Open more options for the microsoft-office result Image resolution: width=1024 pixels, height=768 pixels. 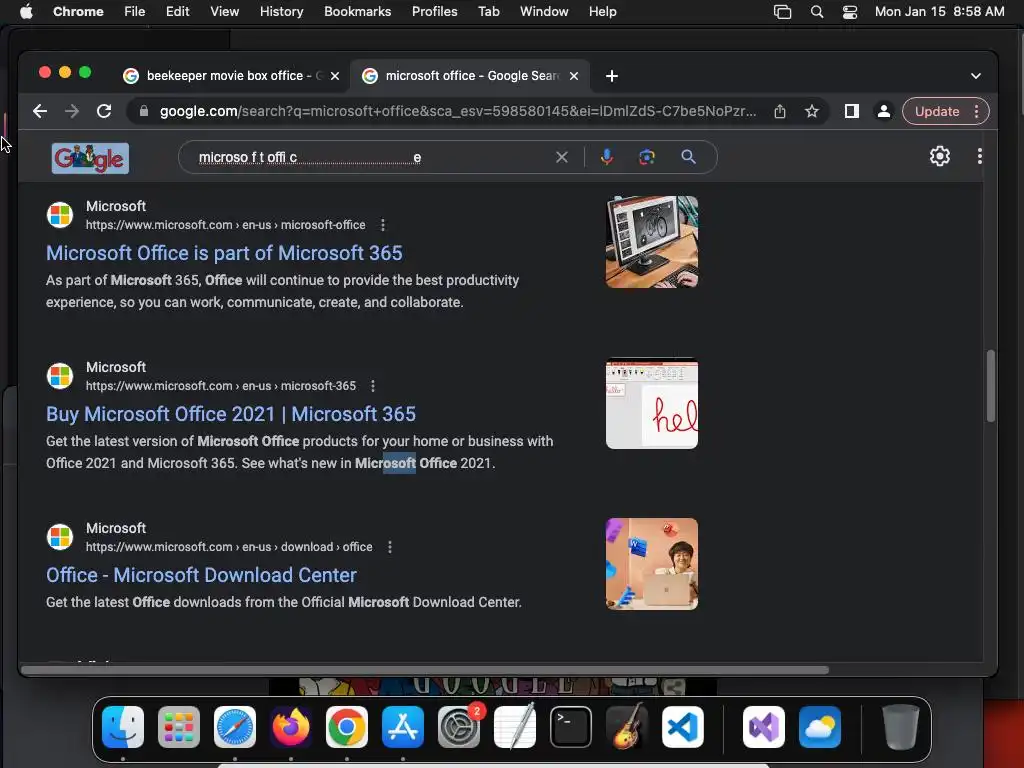[383, 225]
